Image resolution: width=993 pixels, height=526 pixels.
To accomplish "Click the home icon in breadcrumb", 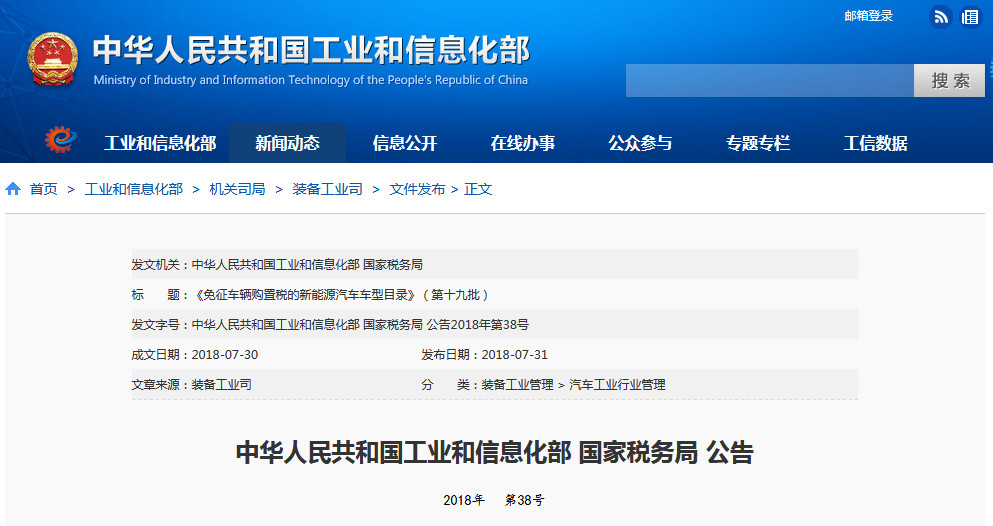I will pyautogui.click(x=13, y=189).
